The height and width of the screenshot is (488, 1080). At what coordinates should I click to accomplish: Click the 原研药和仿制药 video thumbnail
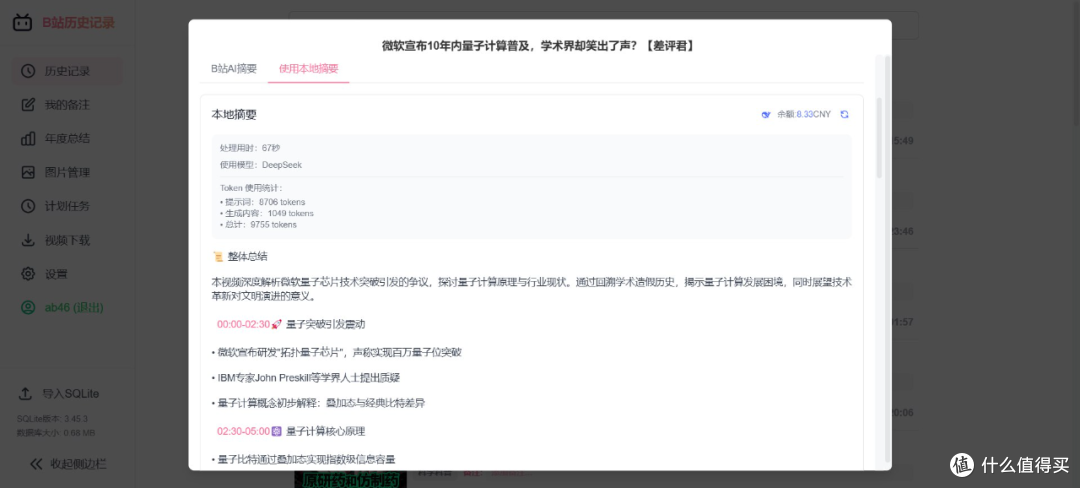(350, 479)
